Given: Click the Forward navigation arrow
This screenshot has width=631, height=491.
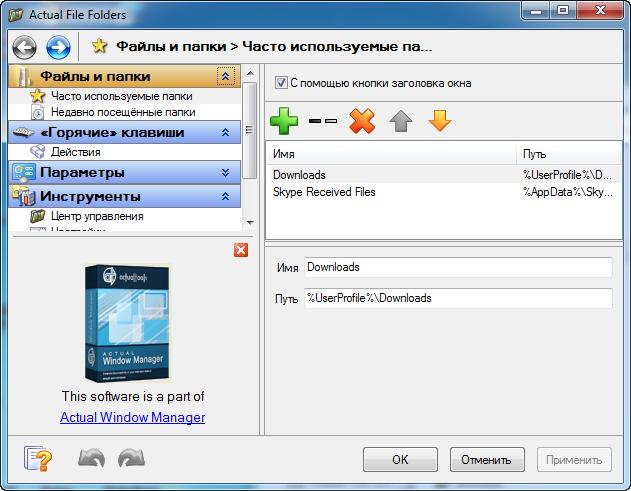Looking at the screenshot, I should pyautogui.click(x=58, y=47).
